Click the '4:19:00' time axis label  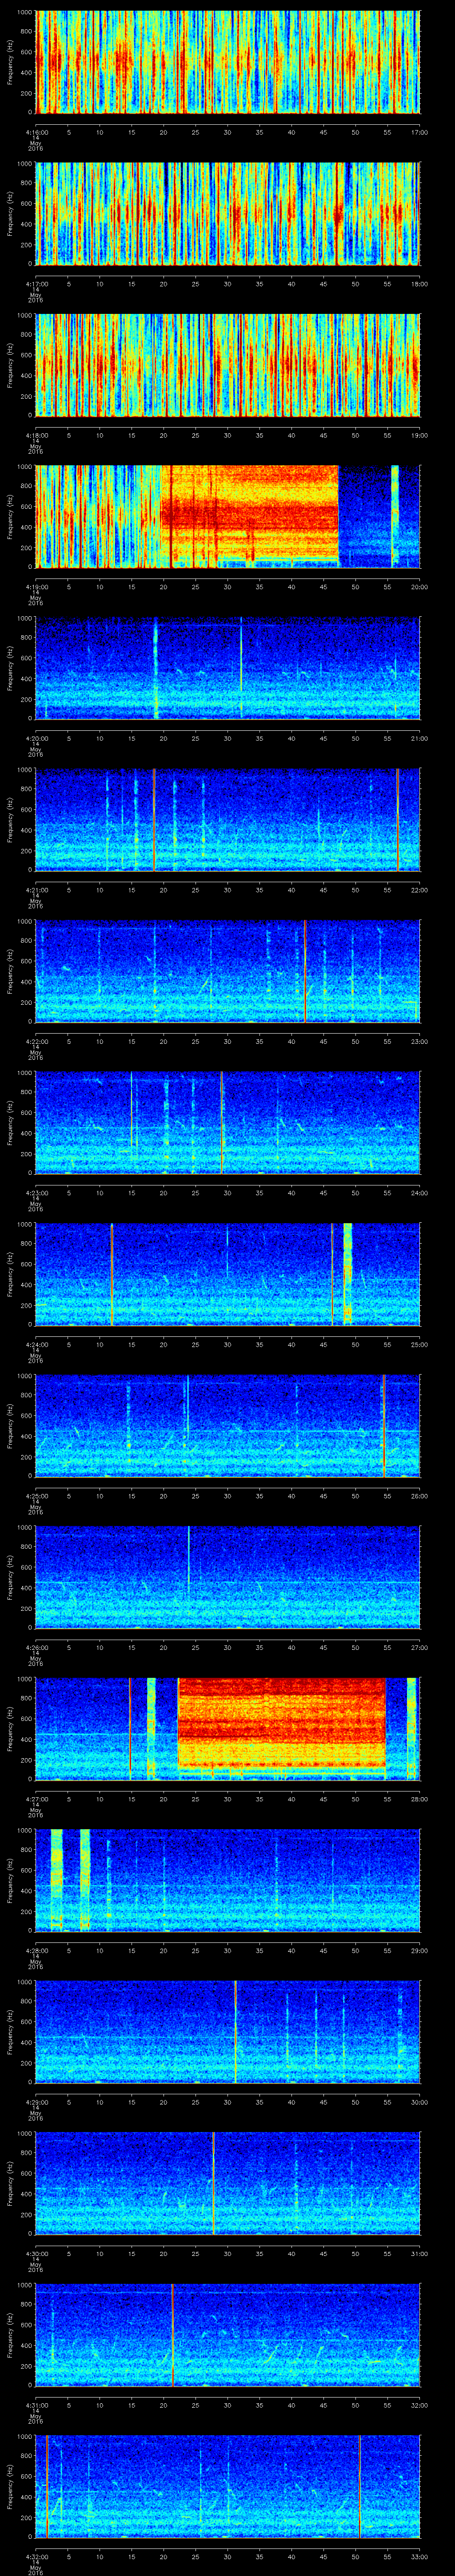pos(36,587)
